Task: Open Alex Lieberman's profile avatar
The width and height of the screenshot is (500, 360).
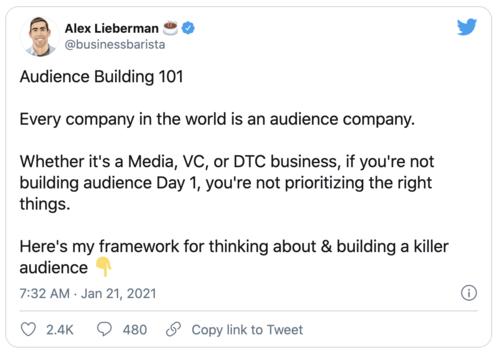Action: tap(40, 36)
